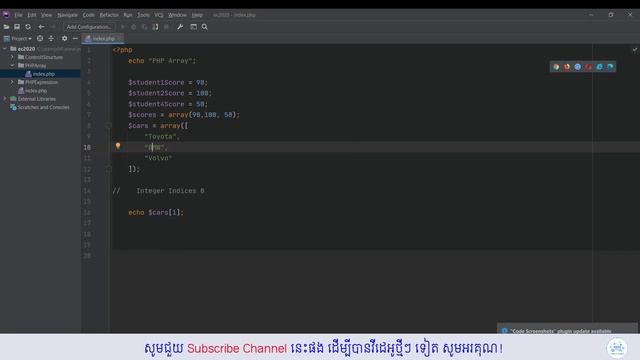The image size is (640, 360).
Task: Open the Window menu
Action: click(x=177, y=15)
